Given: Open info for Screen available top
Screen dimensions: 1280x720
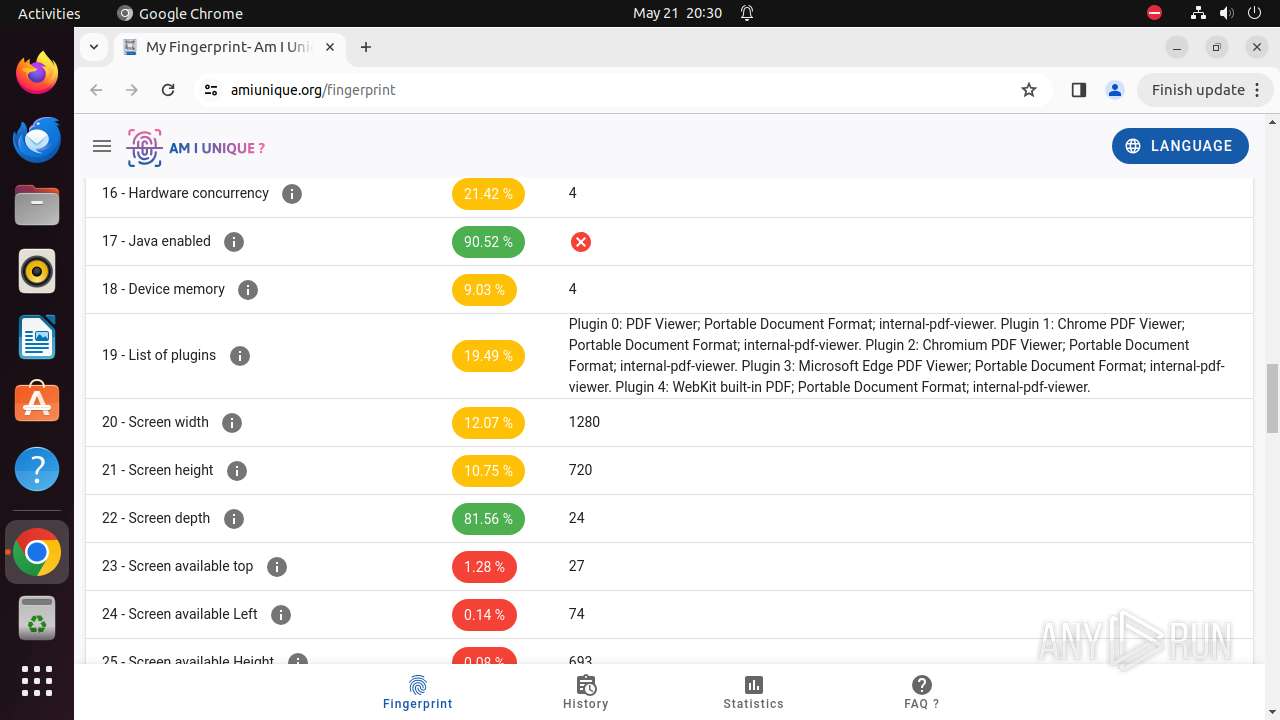Looking at the screenshot, I should pos(277,567).
